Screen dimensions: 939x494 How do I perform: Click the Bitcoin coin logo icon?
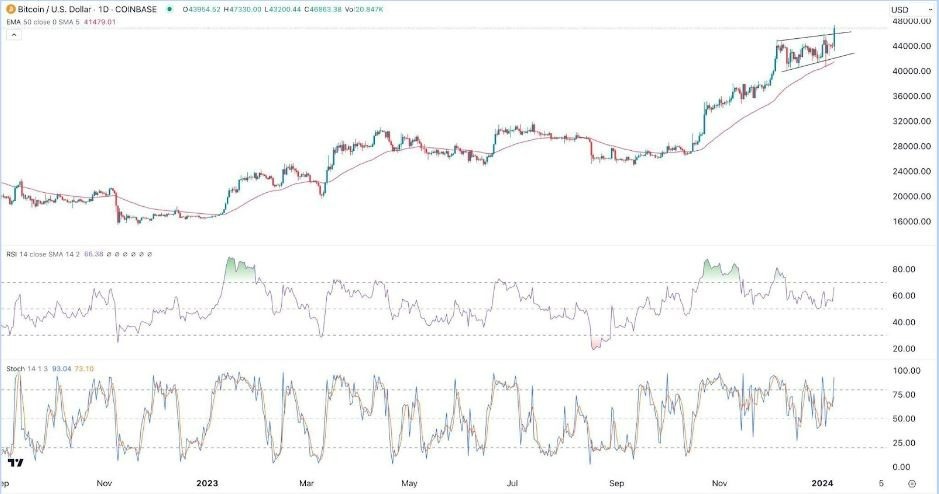click(10, 10)
